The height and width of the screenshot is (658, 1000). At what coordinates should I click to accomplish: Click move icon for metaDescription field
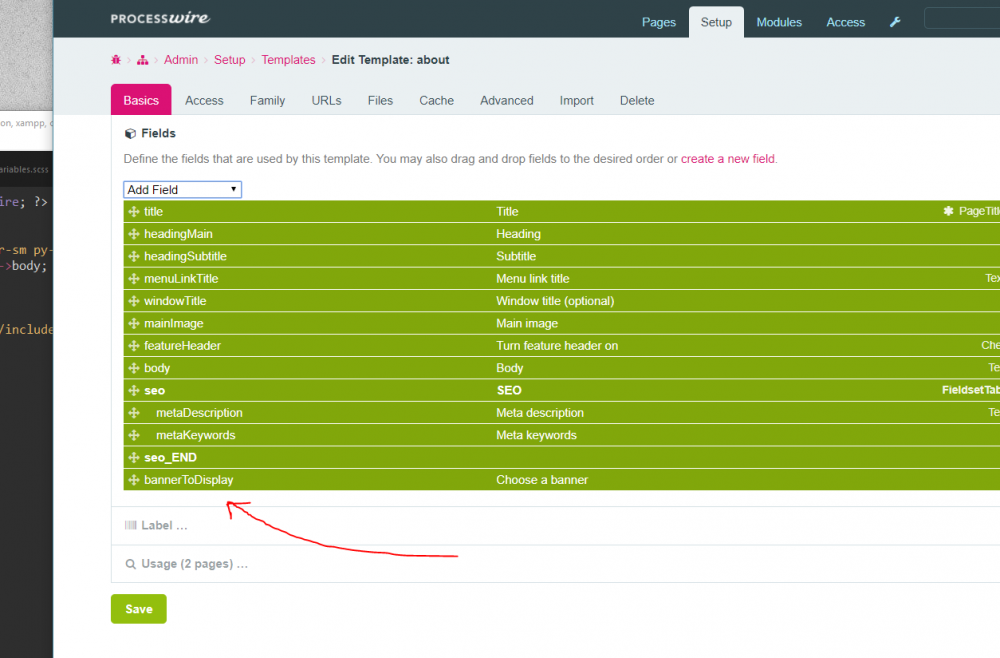click(x=134, y=413)
